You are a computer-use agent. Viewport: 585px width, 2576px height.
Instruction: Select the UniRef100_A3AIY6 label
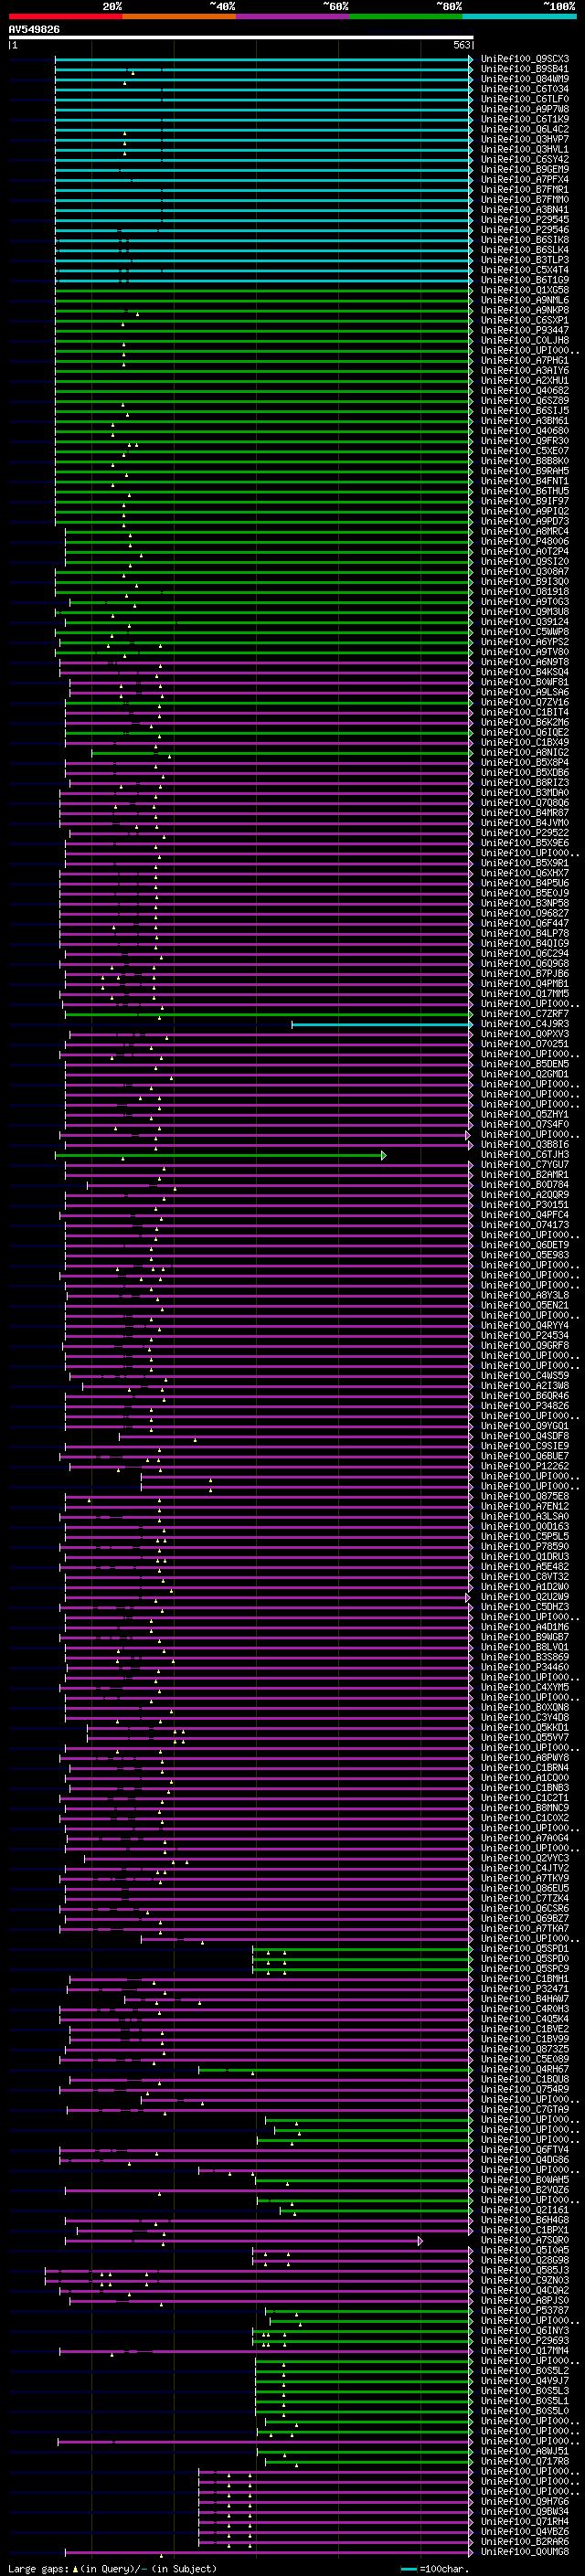click(525, 371)
